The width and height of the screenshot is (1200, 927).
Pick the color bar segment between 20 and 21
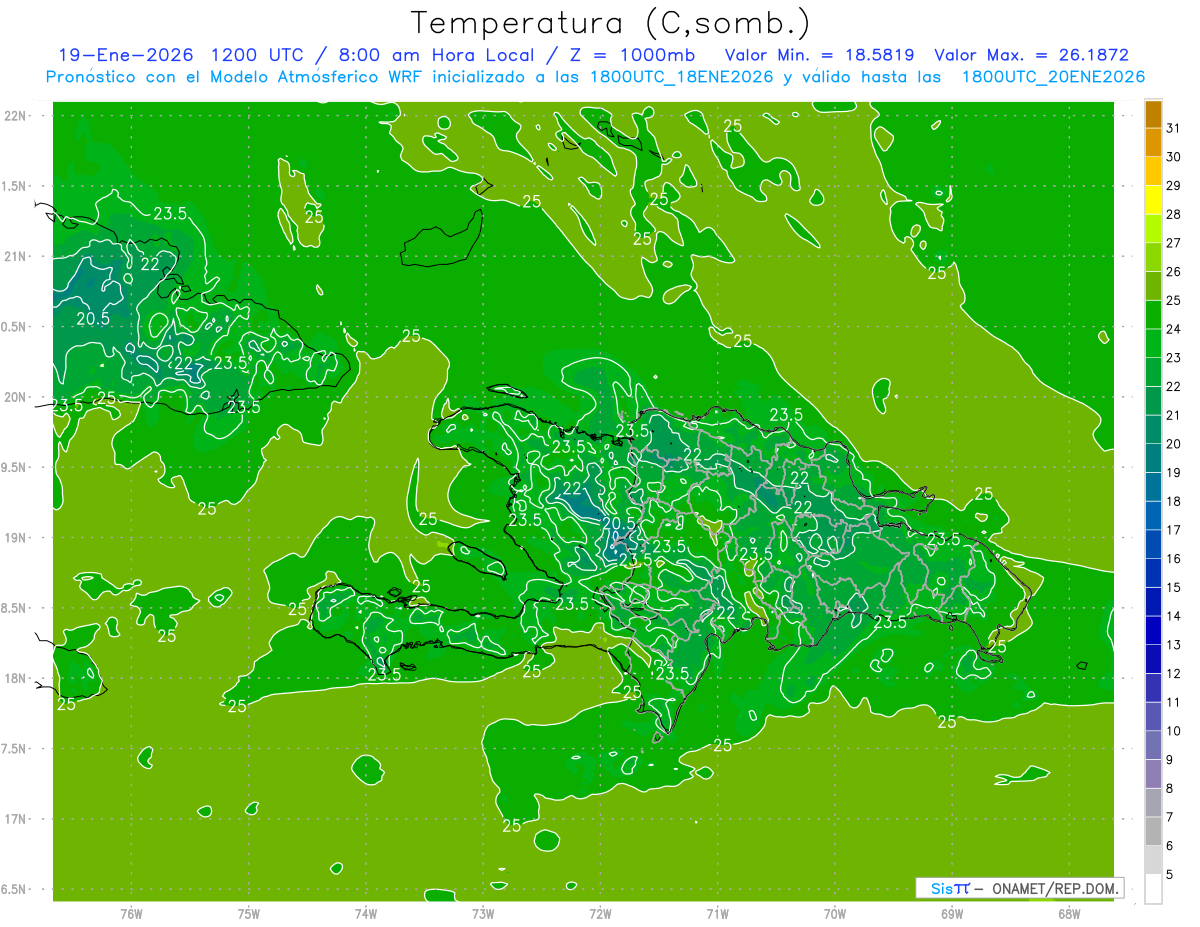pyautogui.click(x=1153, y=430)
